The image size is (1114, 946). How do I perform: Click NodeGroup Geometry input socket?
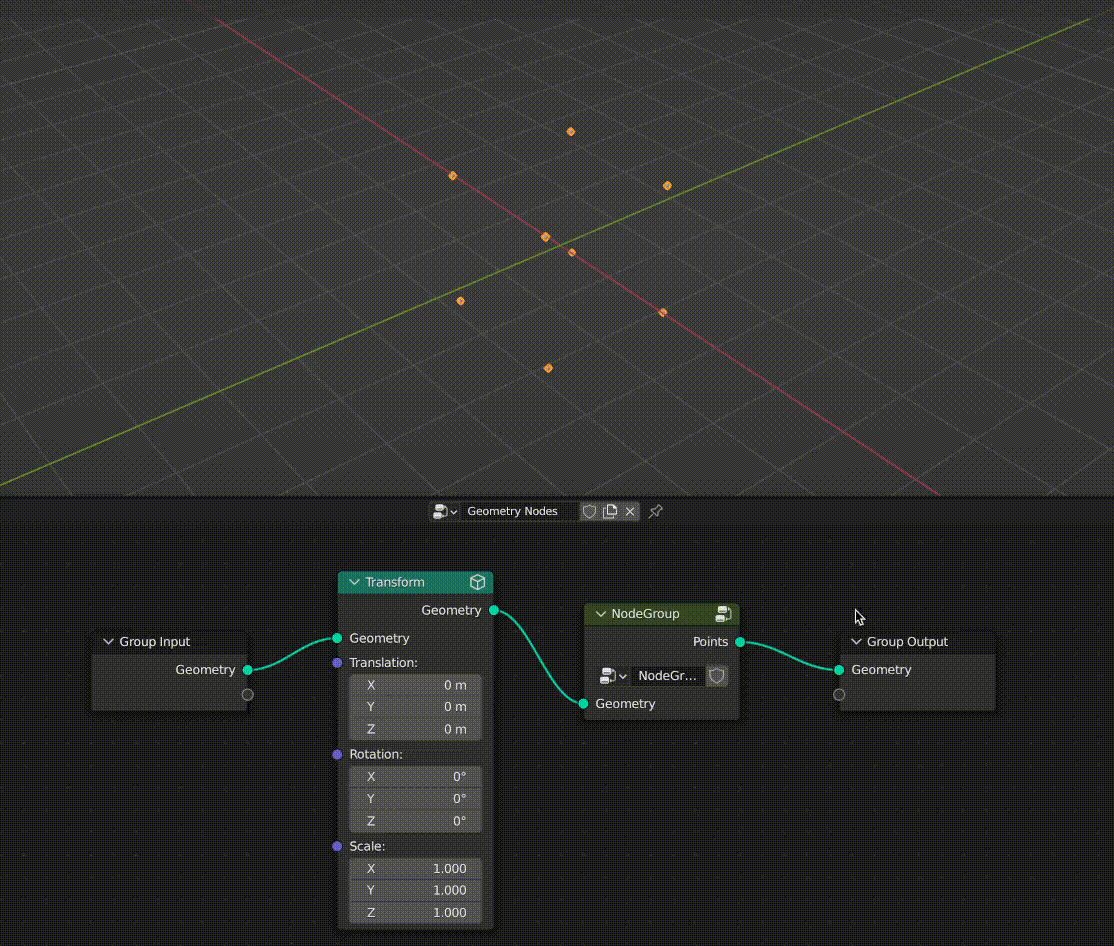[x=583, y=704]
